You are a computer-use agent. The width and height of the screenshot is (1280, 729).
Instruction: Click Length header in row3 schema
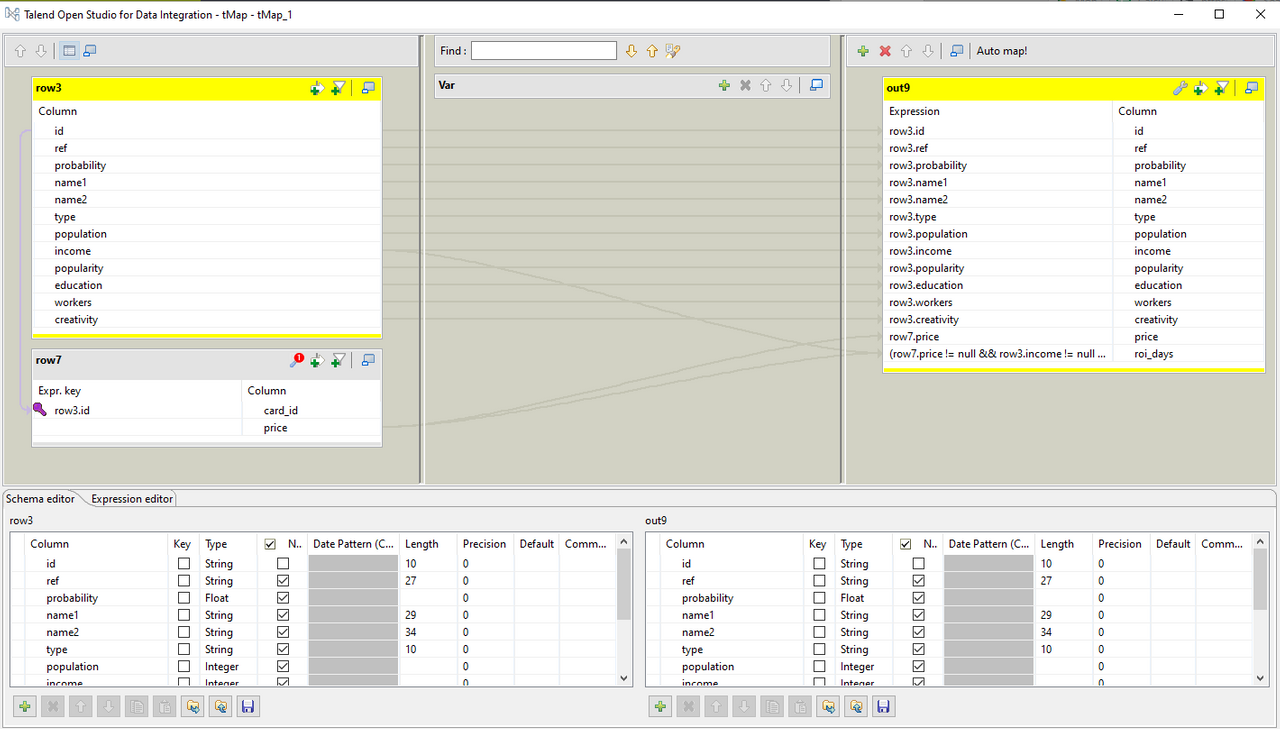pos(422,544)
